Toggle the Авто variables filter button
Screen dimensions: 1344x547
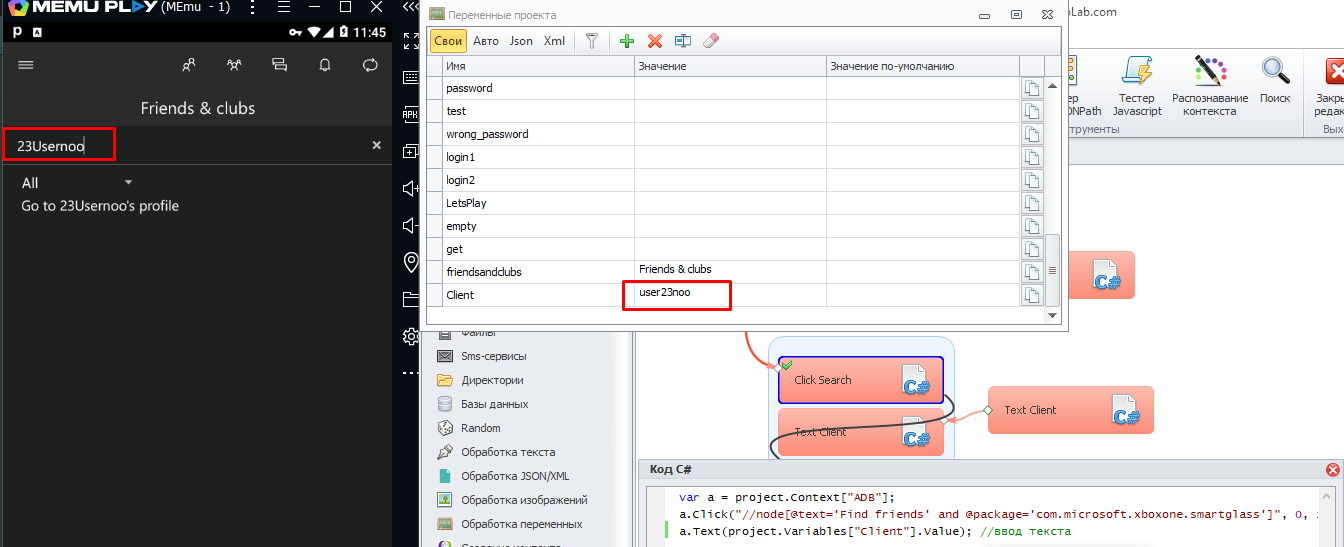[486, 41]
